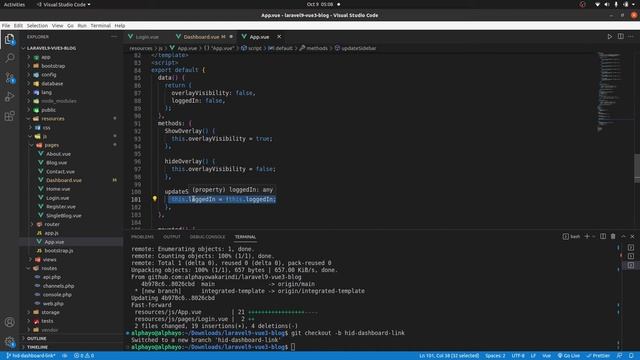Switch to the OUTPUT panel tab
The image size is (640, 360).
point(171,237)
